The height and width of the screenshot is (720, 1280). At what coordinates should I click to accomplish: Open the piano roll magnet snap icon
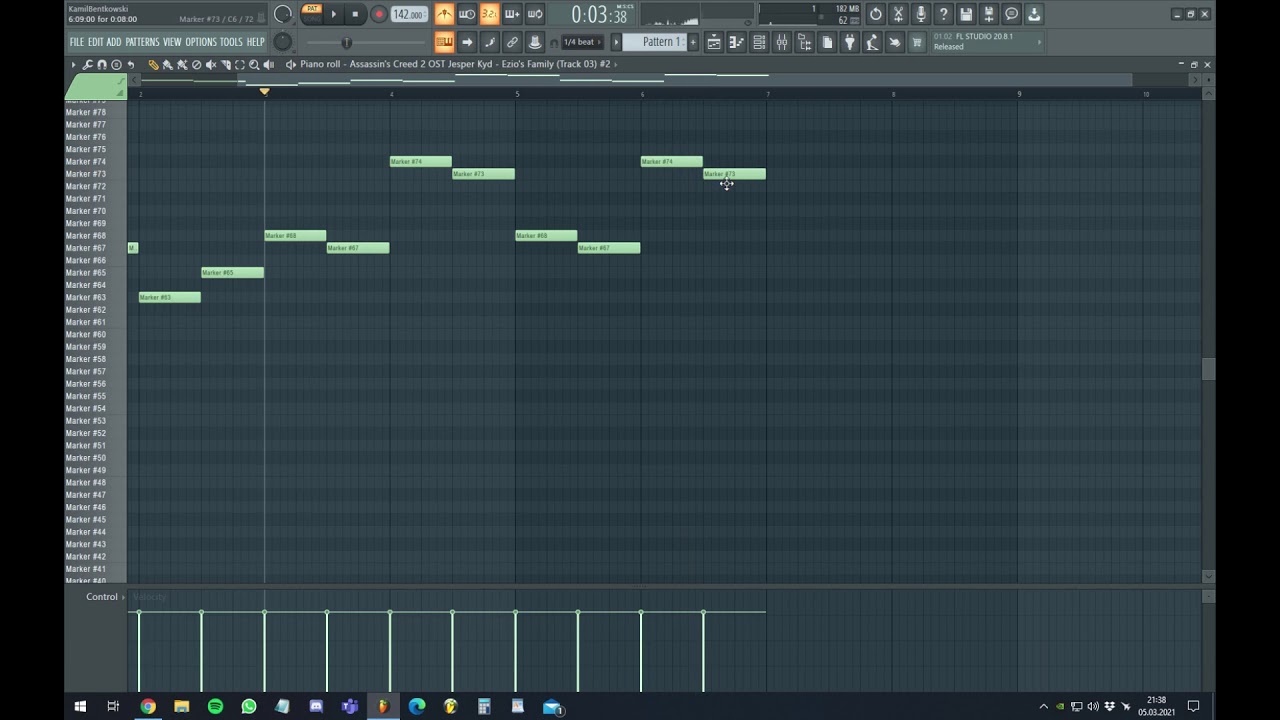102,64
